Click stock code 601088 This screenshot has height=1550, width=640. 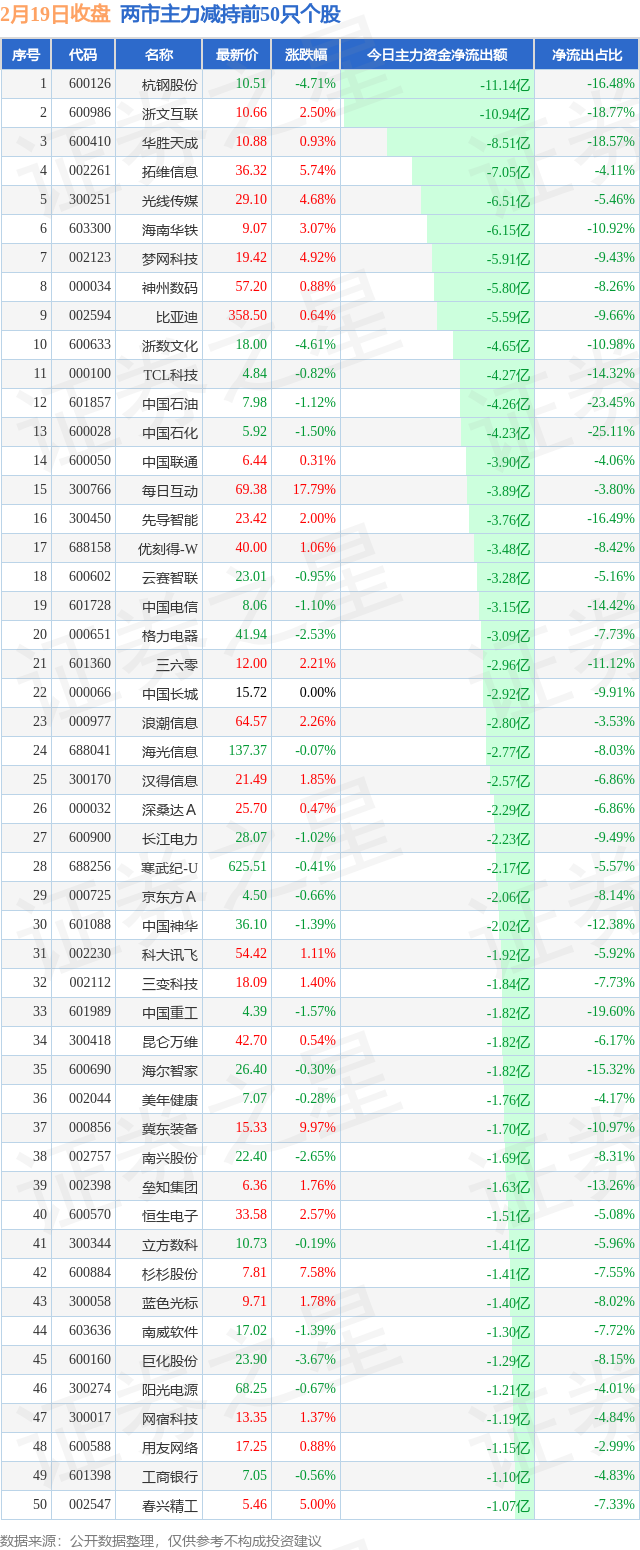coord(91,925)
